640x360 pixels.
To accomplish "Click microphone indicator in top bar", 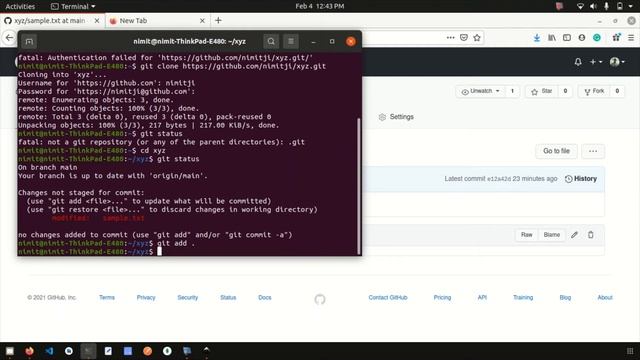I will point(607,6).
